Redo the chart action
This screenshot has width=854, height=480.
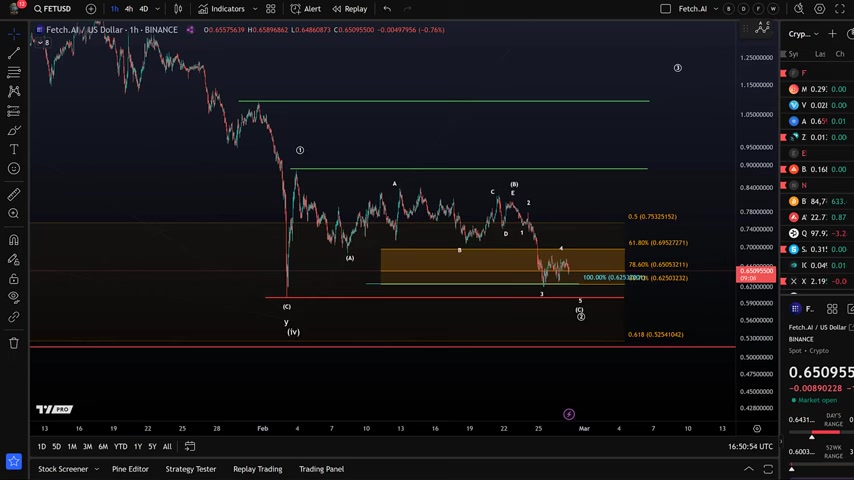click(407, 9)
